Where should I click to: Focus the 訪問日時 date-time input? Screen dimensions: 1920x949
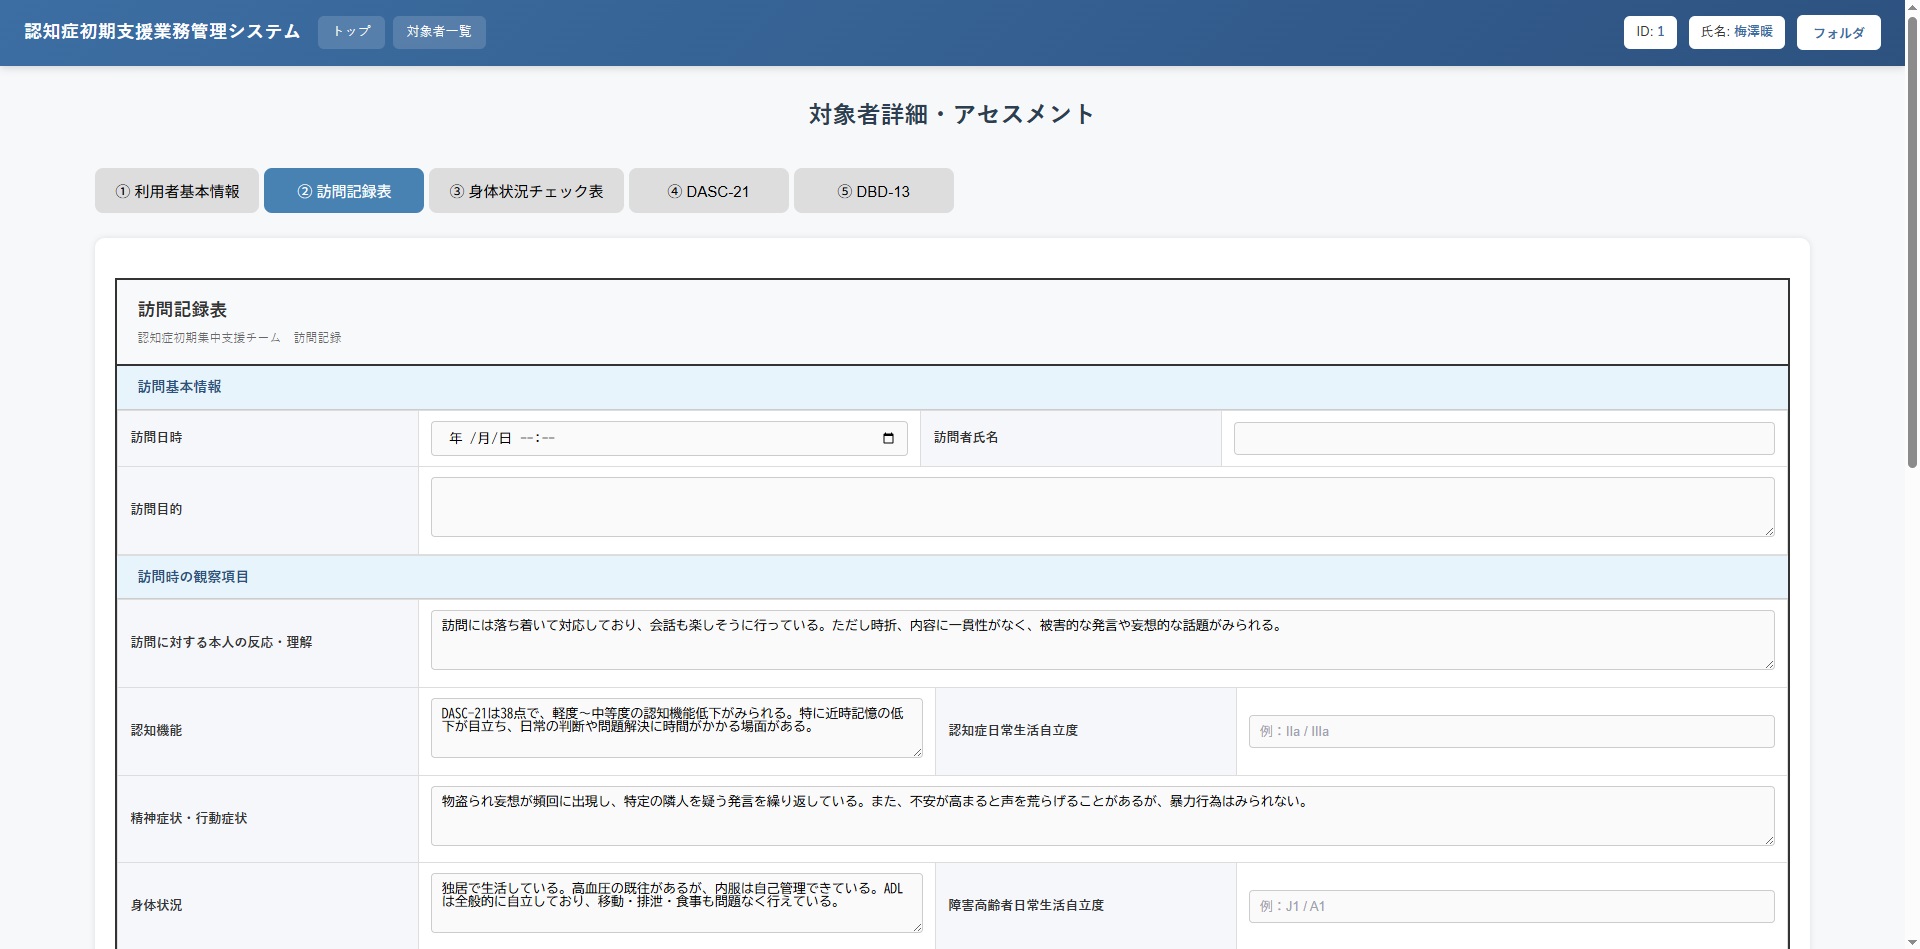(x=650, y=439)
